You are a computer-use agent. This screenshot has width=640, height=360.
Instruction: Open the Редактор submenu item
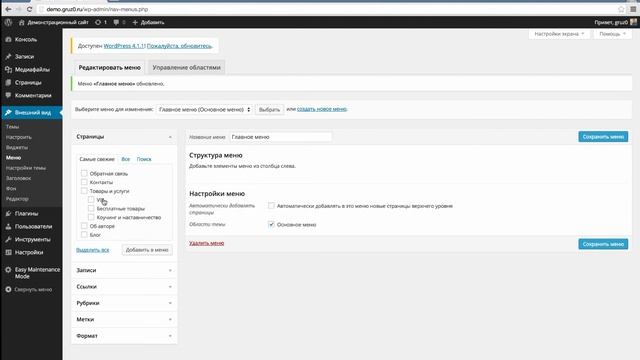click(17, 199)
